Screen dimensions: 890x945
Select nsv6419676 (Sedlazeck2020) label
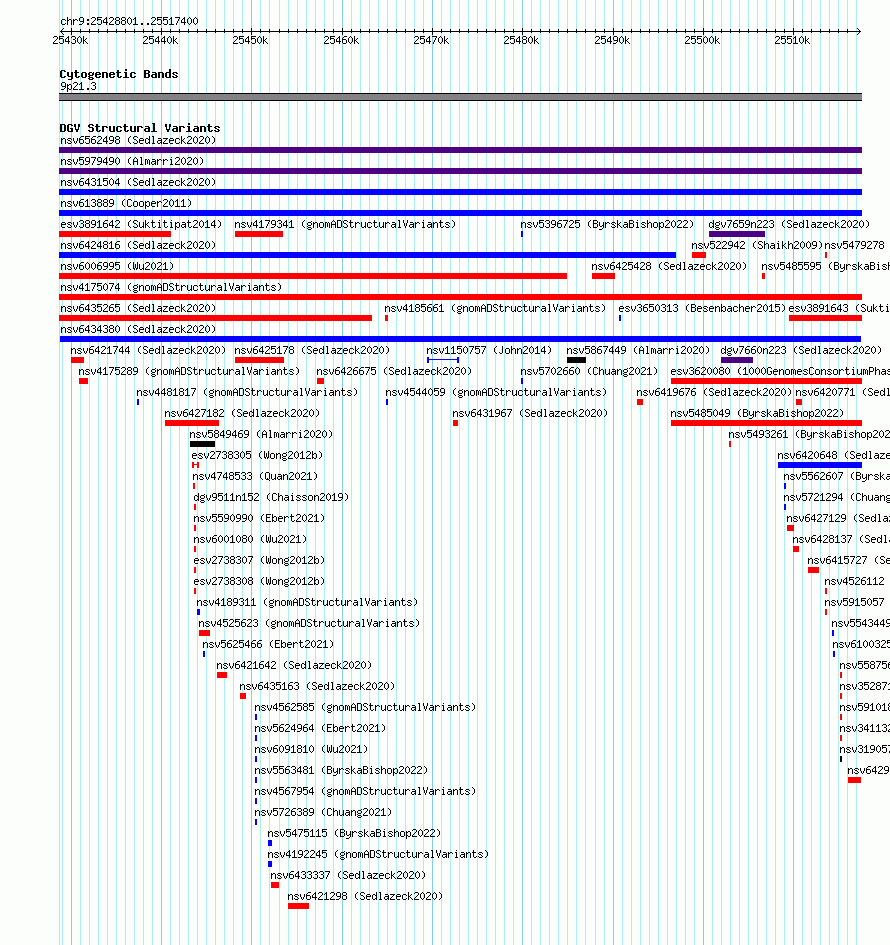tap(714, 392)
